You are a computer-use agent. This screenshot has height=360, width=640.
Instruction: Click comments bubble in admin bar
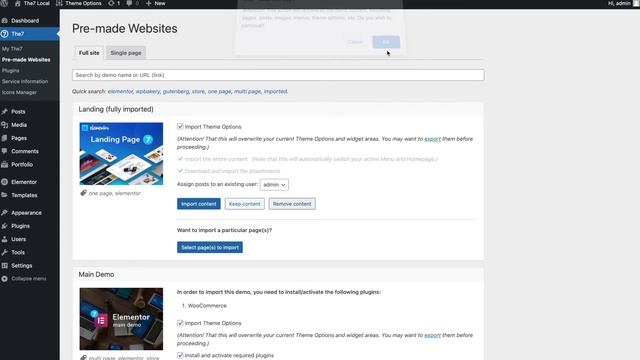pos(129,3)
